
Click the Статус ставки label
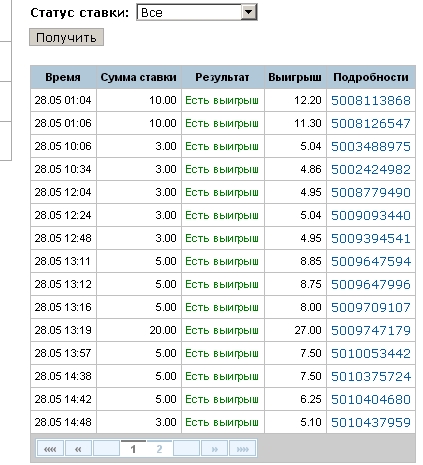(79, 13)
